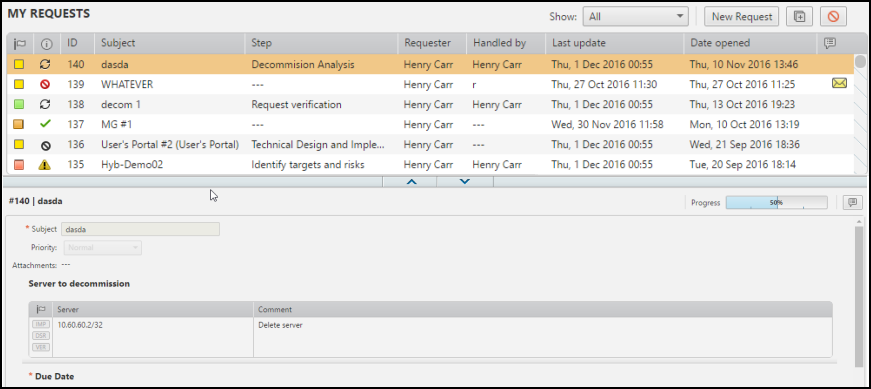Click the in-progress status icon of request 140
The height and width of the screenshot is (389, 871).
click(45, 64)
